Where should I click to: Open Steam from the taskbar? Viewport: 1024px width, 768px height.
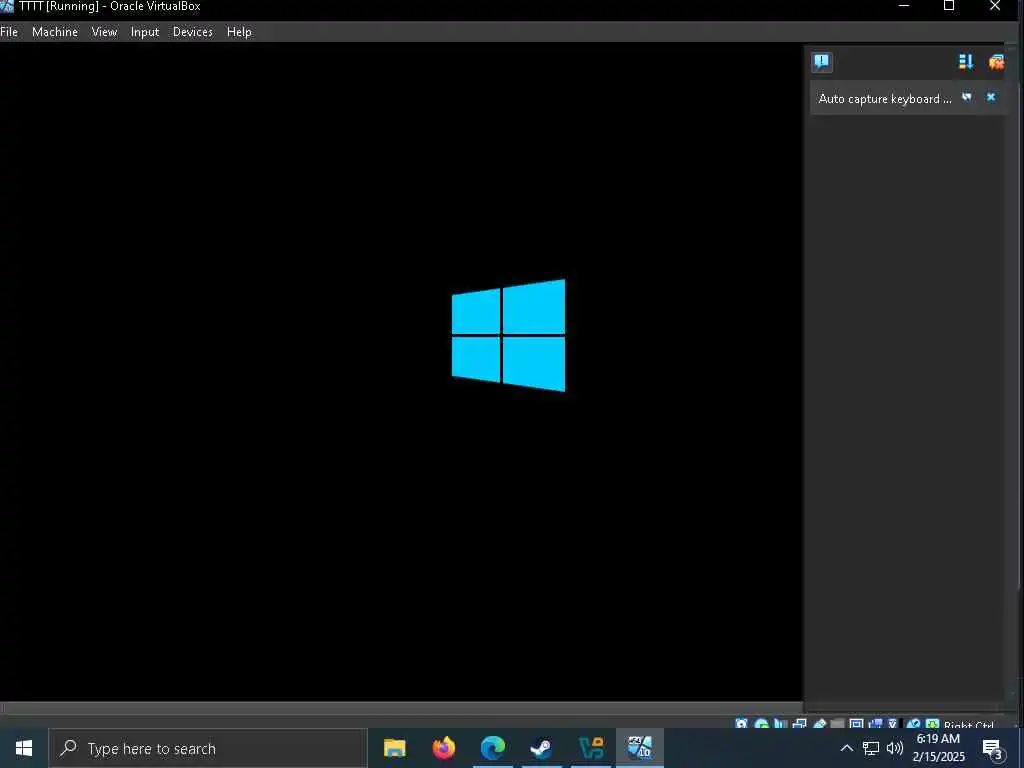click(541, 748)
